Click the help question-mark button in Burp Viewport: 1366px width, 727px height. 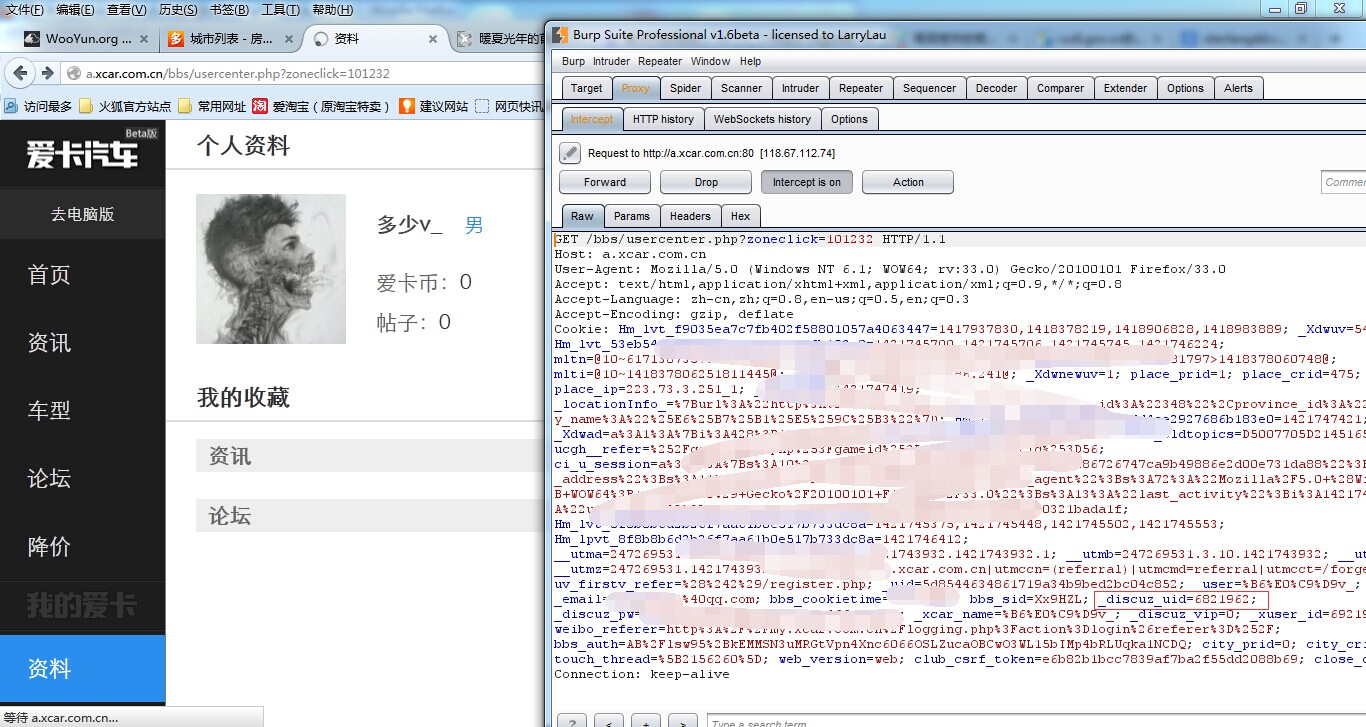point(572,722)
